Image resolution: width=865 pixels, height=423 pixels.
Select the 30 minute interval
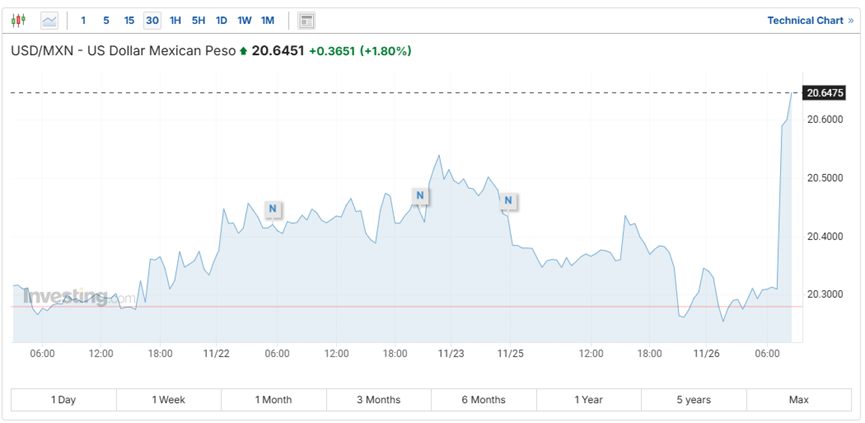(x=151, y=20)
